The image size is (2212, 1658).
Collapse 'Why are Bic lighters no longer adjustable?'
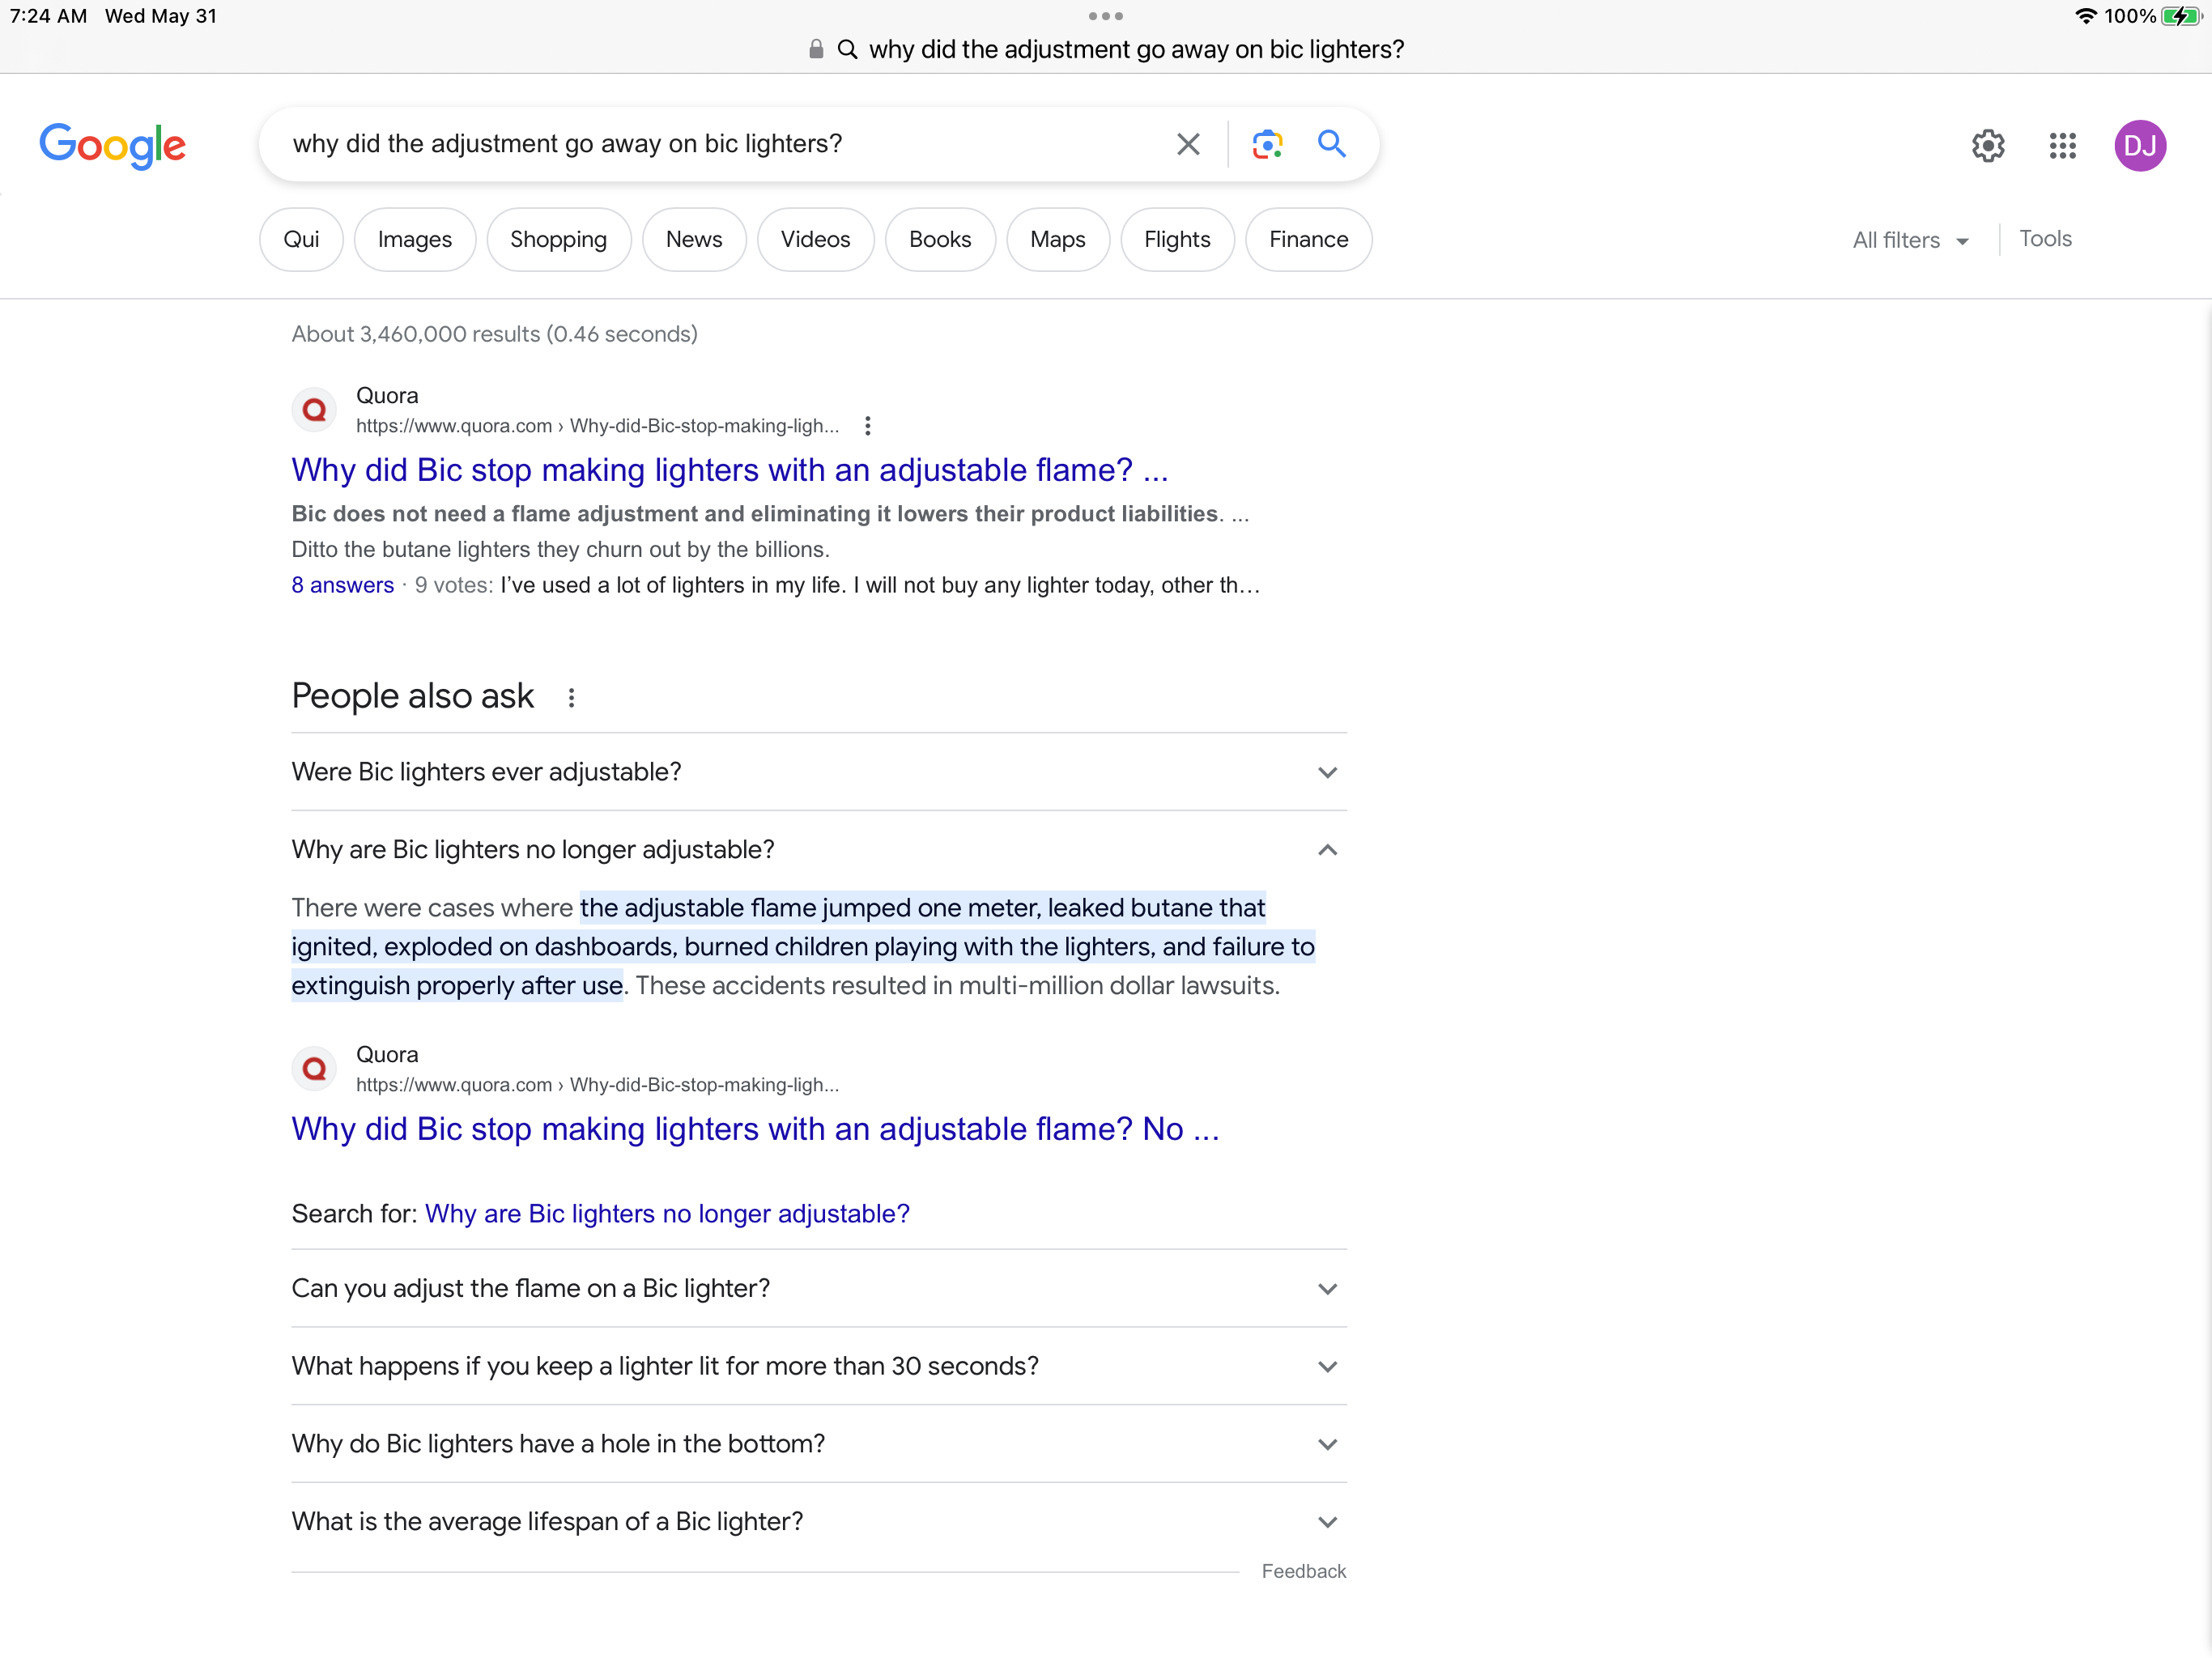point(819,850)
